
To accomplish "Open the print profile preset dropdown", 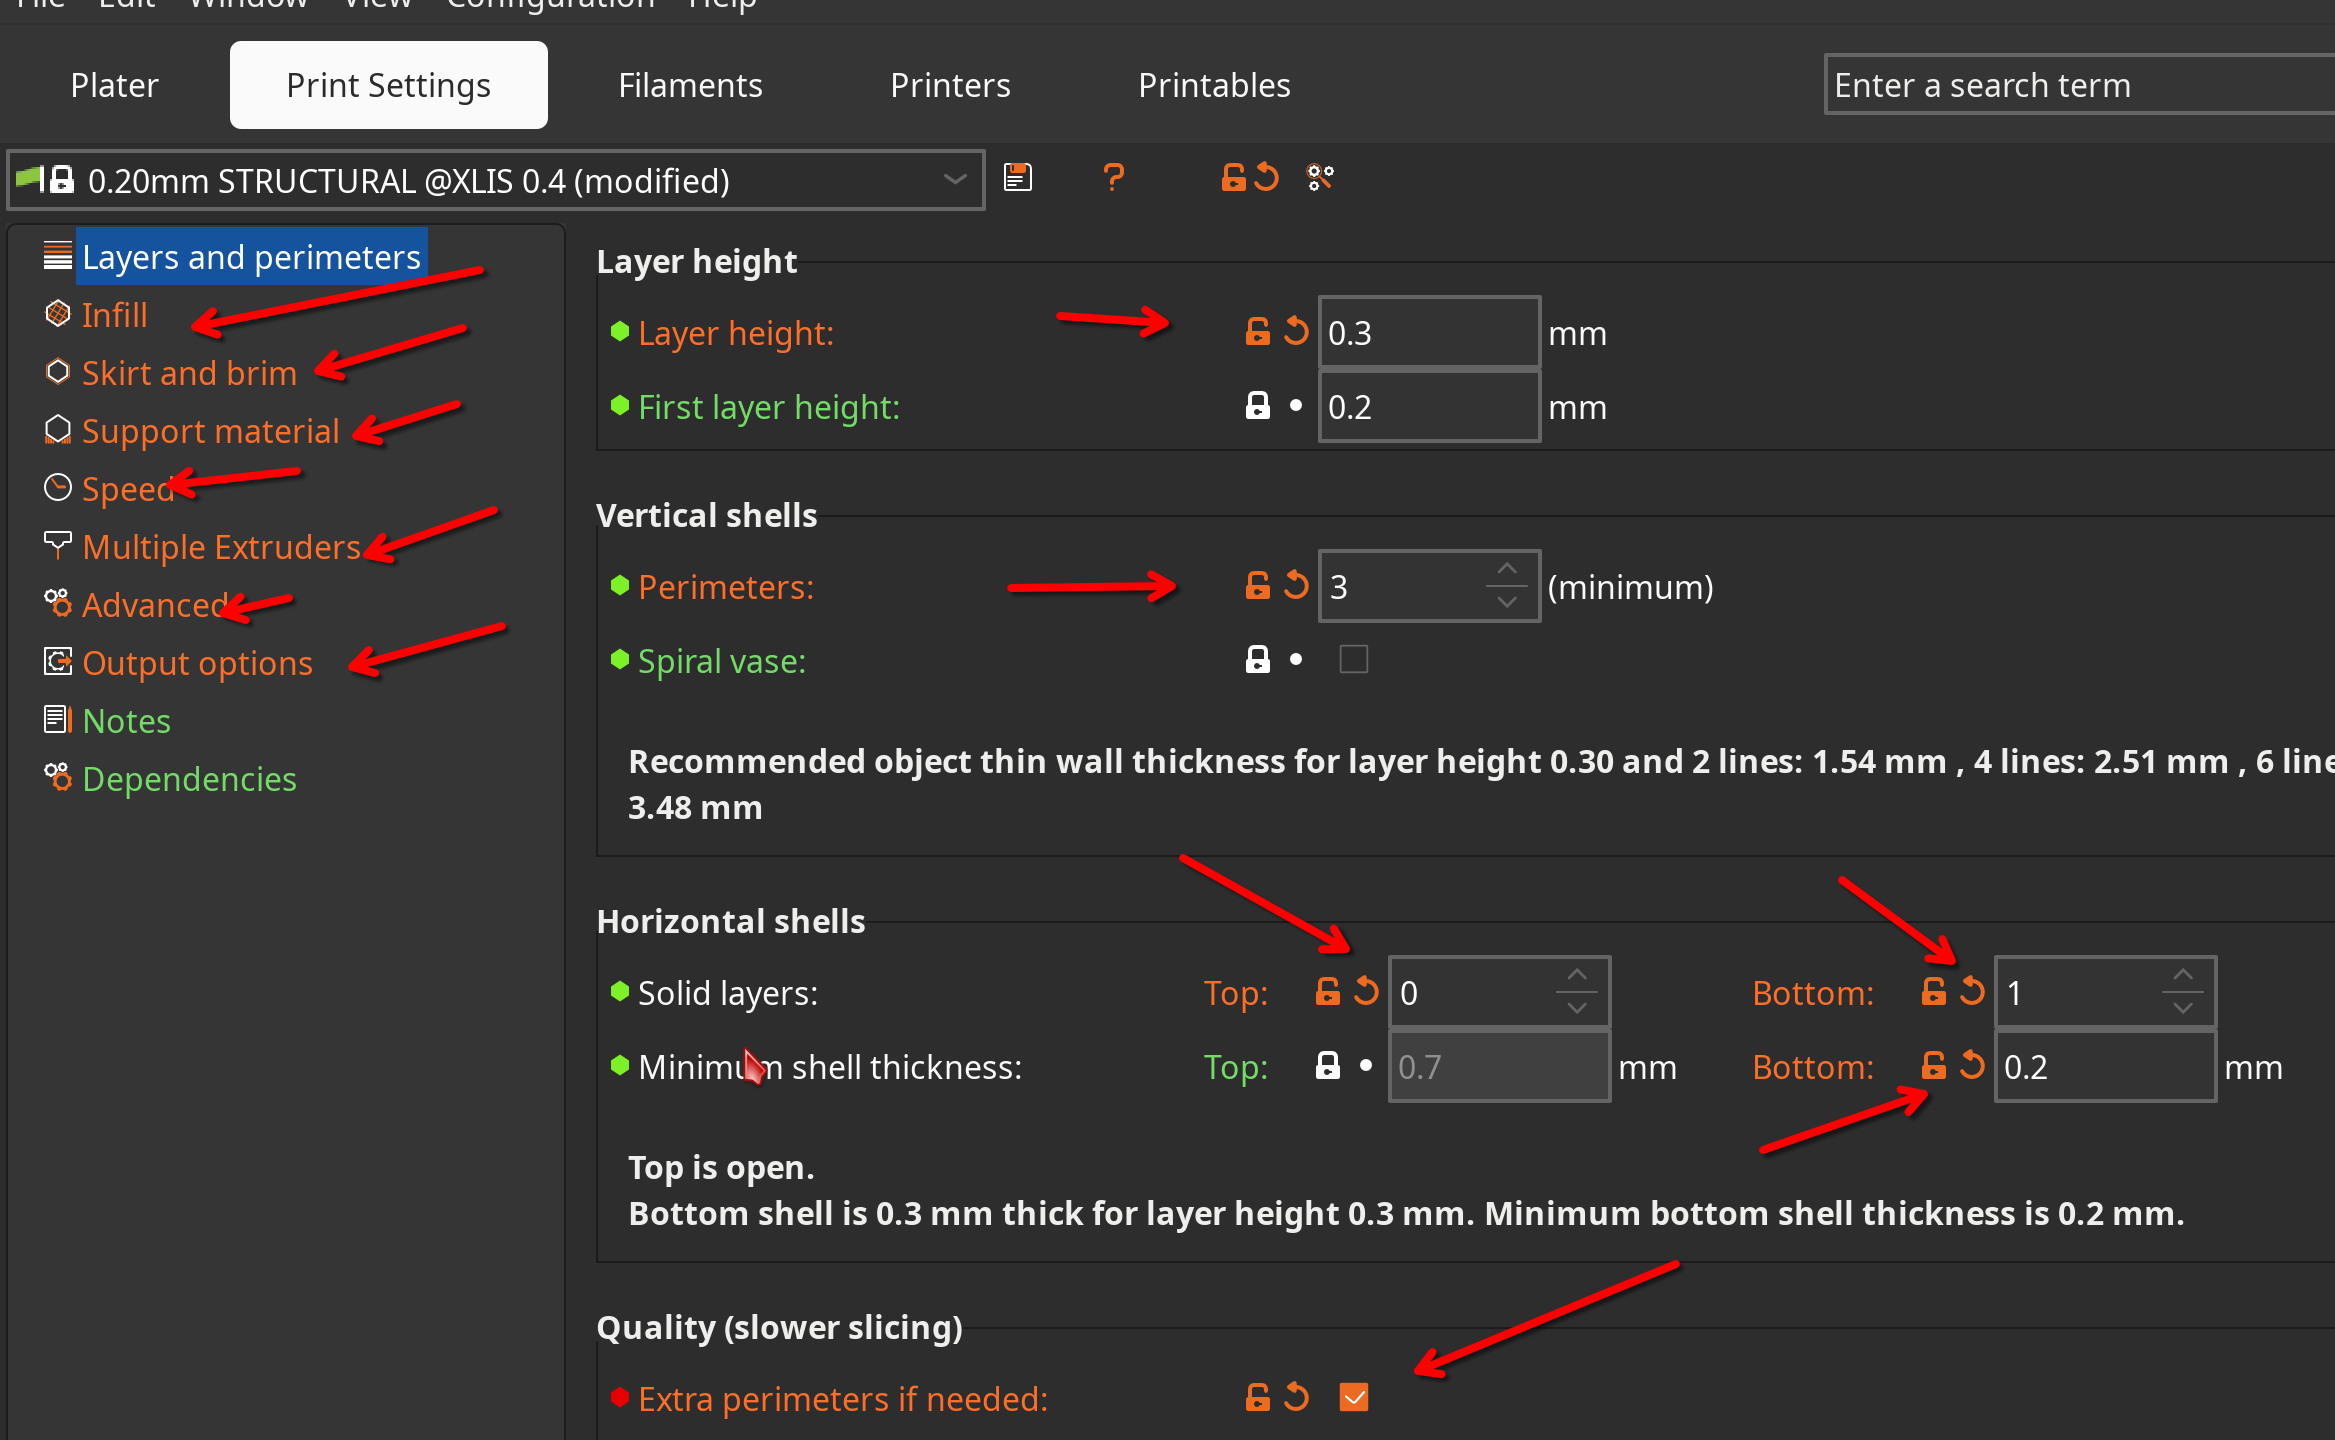I will [954, 180].
